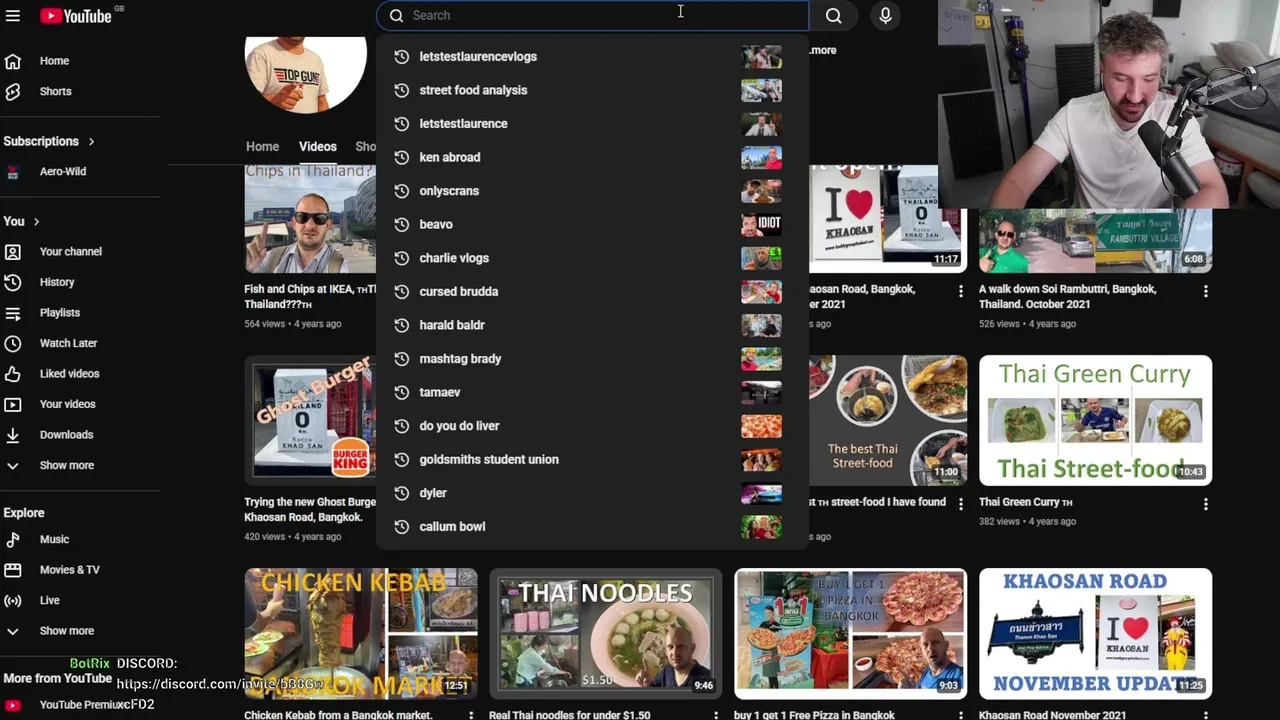Screen dimensions: 1280x720
Task: Open the Downloads arrow icon
Action: click(x=13, y=435)
